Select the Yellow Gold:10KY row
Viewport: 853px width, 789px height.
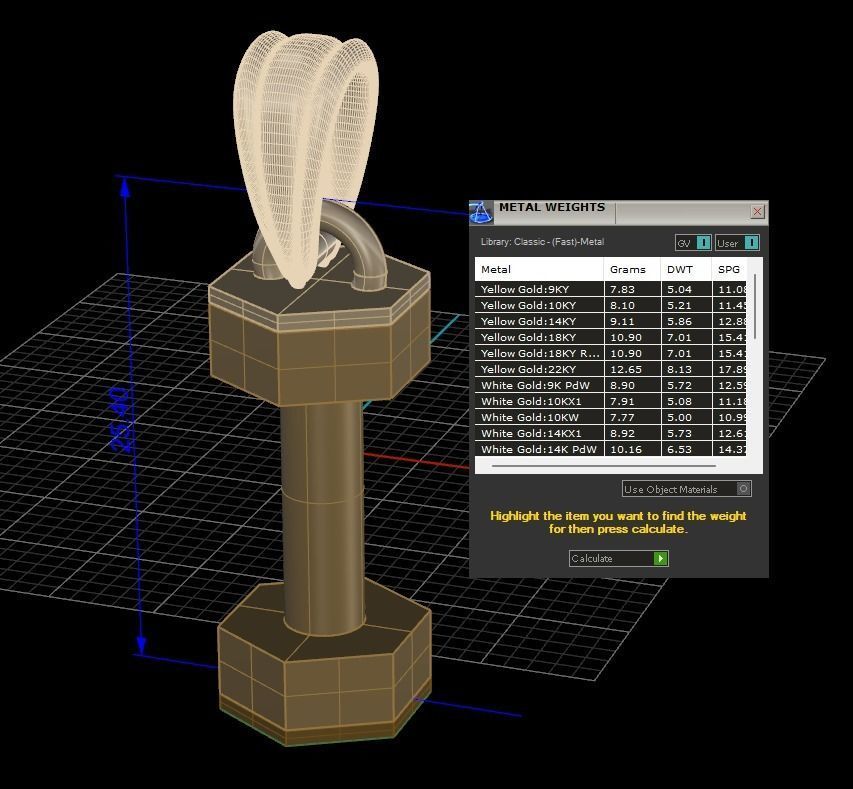click(x=610, y=305)
